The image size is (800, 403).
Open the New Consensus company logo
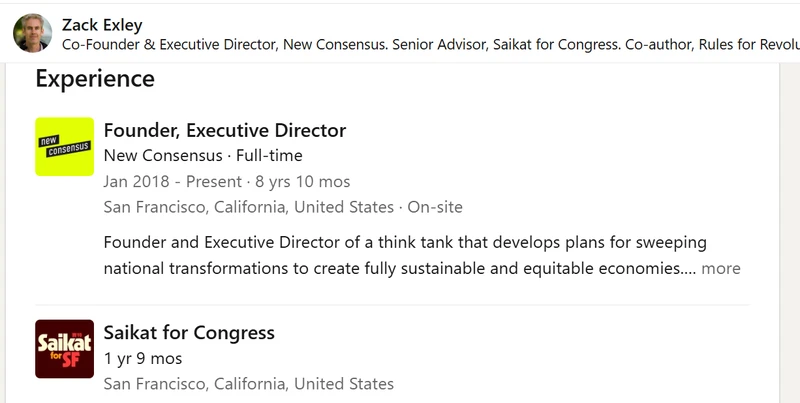64,146
